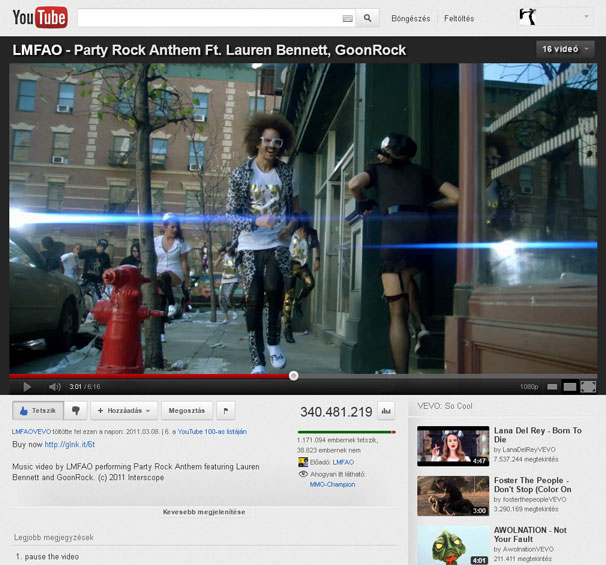Open the LMFAOVEVO channel link
Screen dimensions: 606x565
[x=31, y=432]
